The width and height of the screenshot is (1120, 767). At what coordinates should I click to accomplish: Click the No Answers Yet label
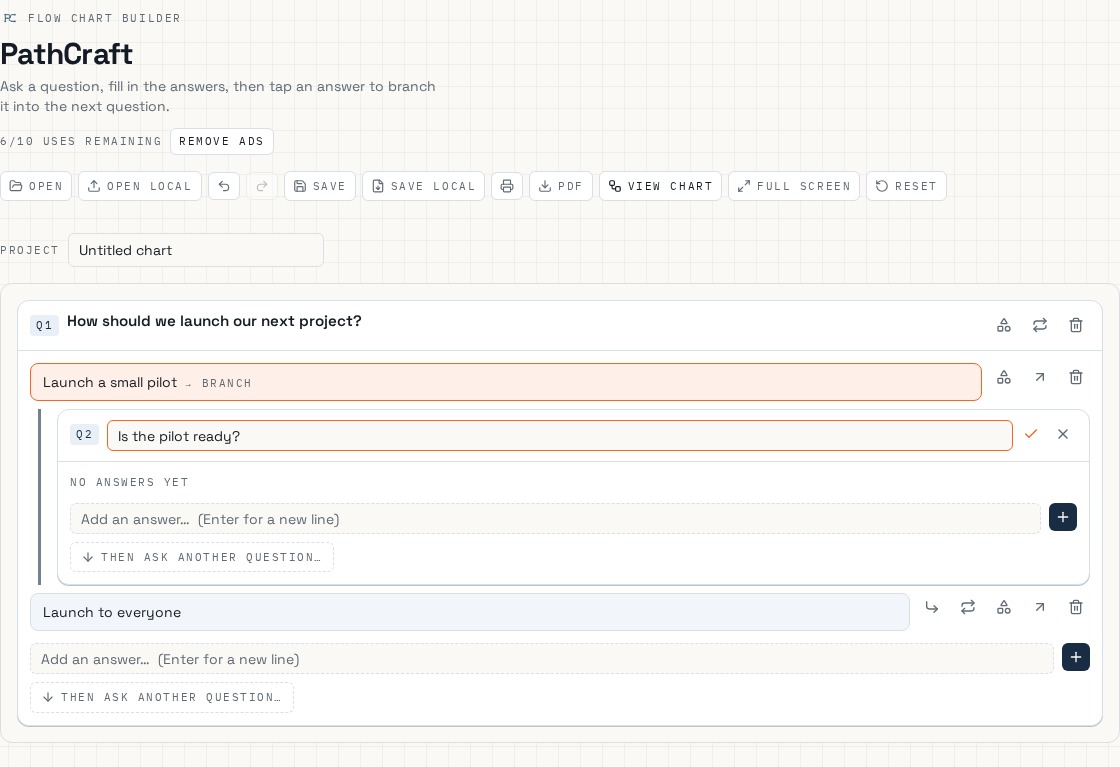(129, 482)
